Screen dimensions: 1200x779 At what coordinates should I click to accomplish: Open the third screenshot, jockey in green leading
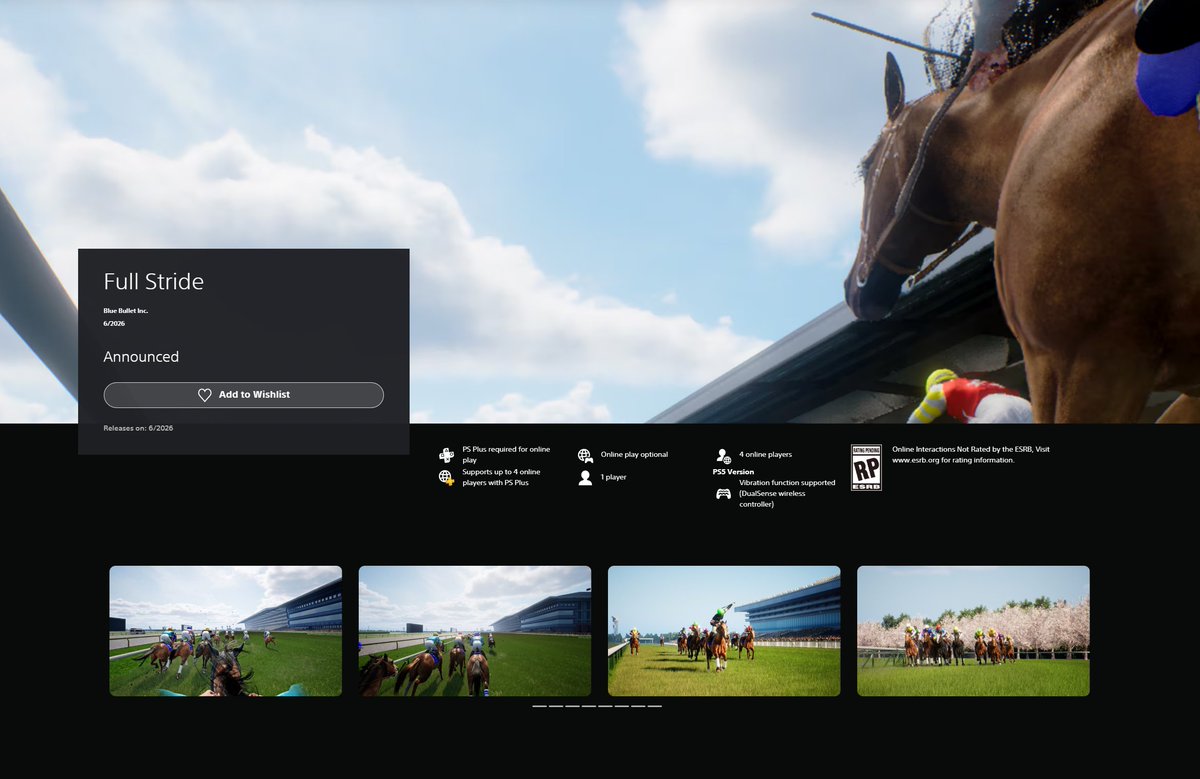[724, 631]
